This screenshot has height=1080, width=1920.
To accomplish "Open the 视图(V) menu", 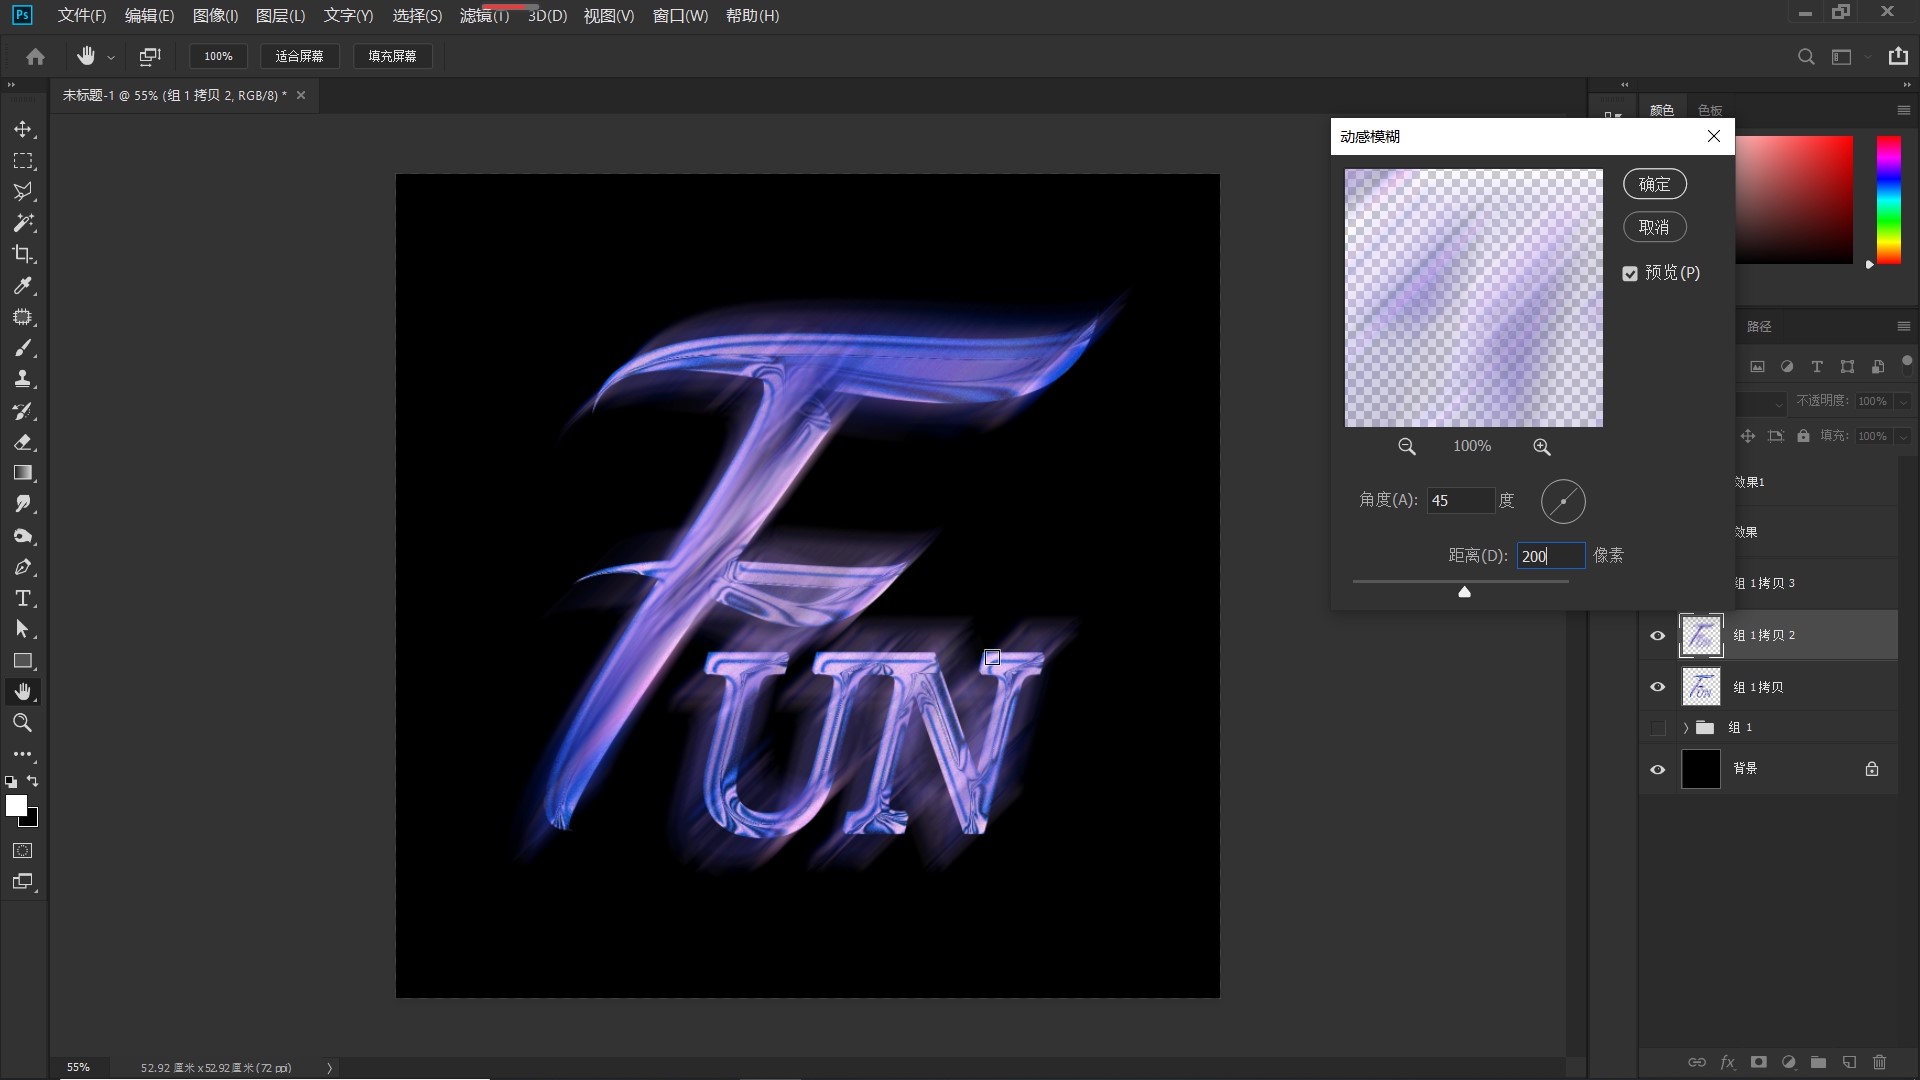I will [x=608, y=16].
